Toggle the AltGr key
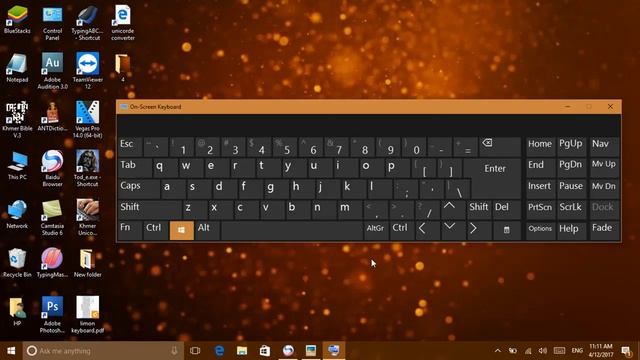This screenshot has height=360, width=640. (376, 230)
